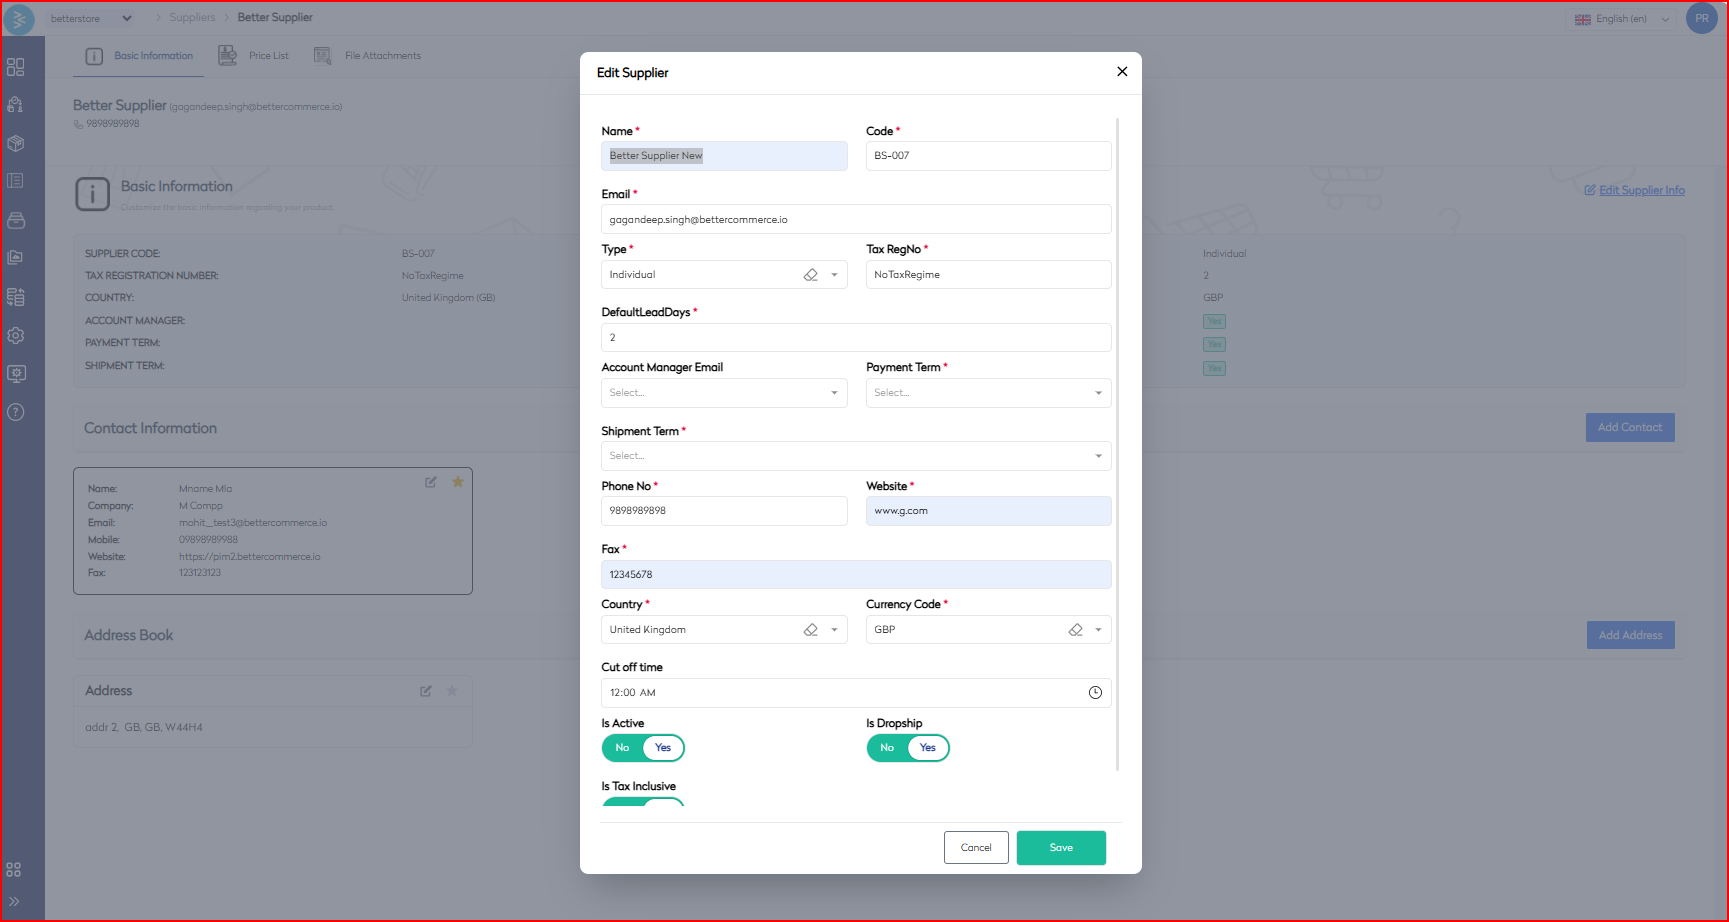Screen dimensions: 1729x922
Task: Open the Shipment Term dropdown
Action: 856,456
